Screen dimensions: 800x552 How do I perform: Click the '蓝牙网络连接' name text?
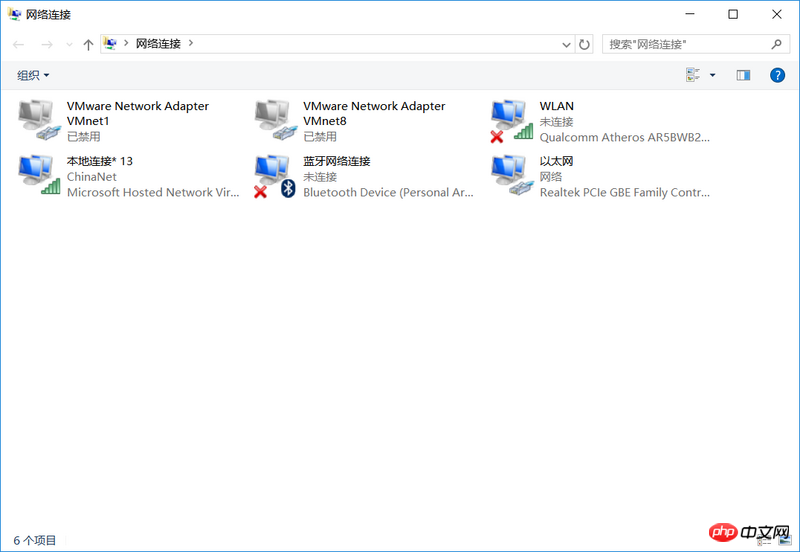click(x=337, y=161)
